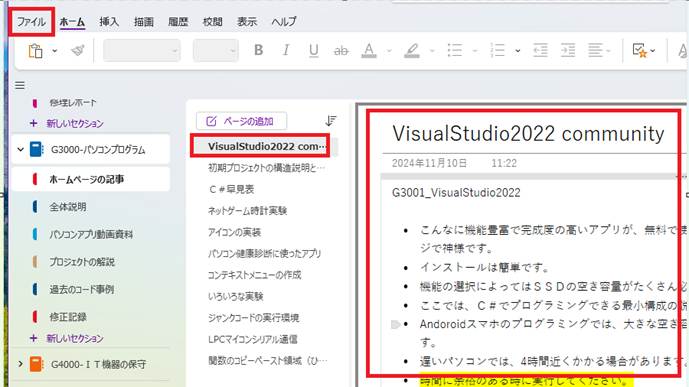The height and width of the screenshot is (387, 689).
Task: Click 新しいセクション above the G3000 notebook
Action: 75,123
